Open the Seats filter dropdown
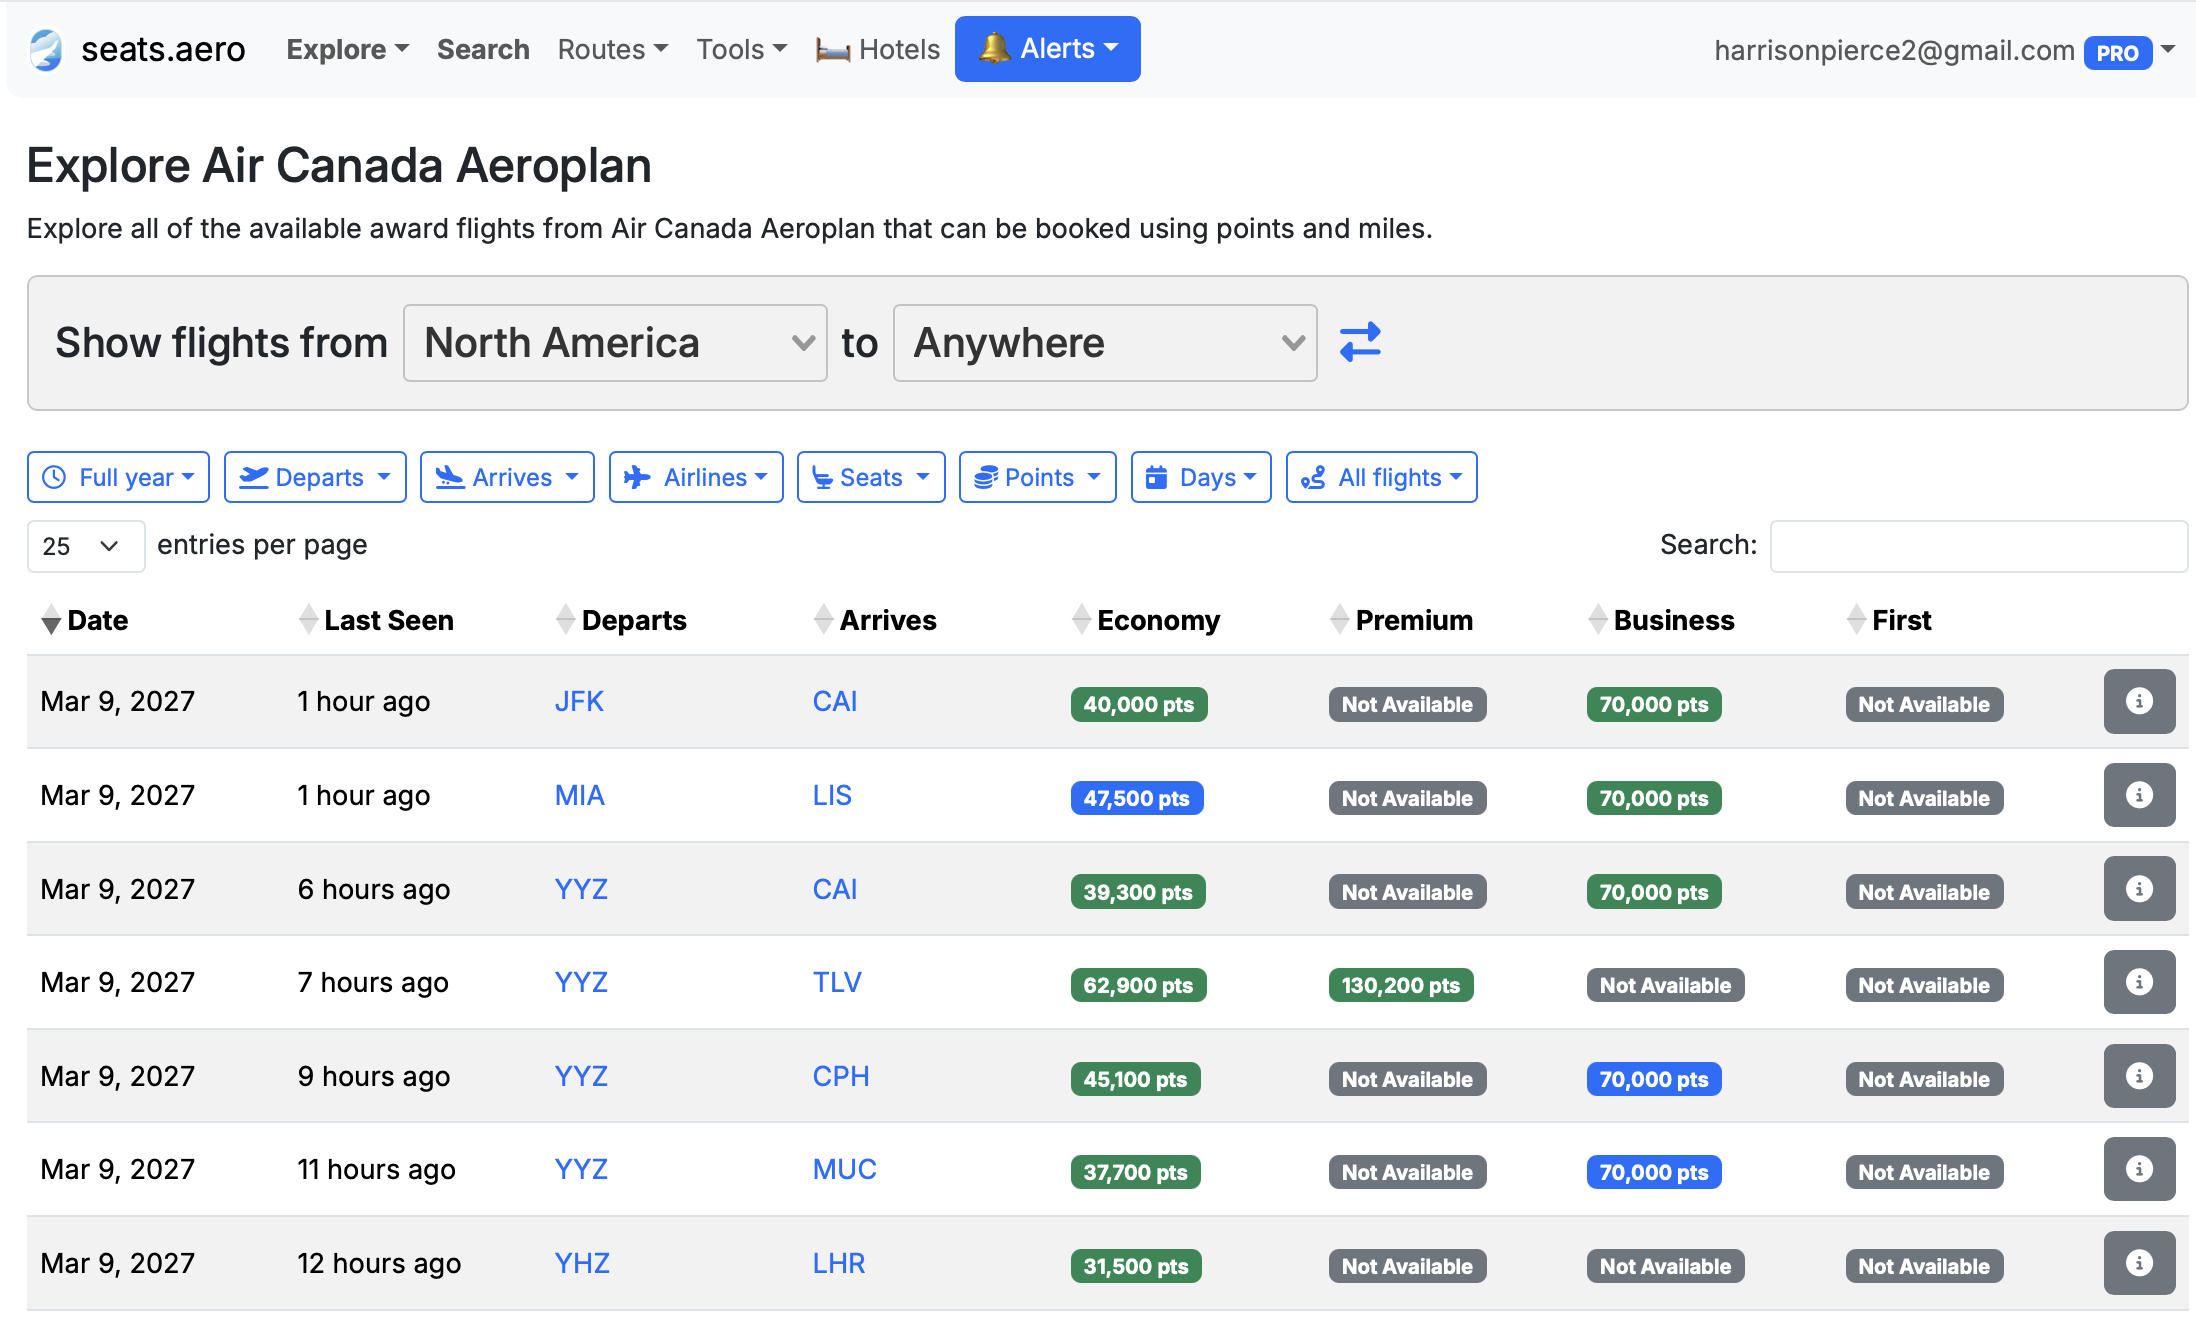This screenshot has height=1320, width=2196. pyautogui.click(x=871, y=477)
